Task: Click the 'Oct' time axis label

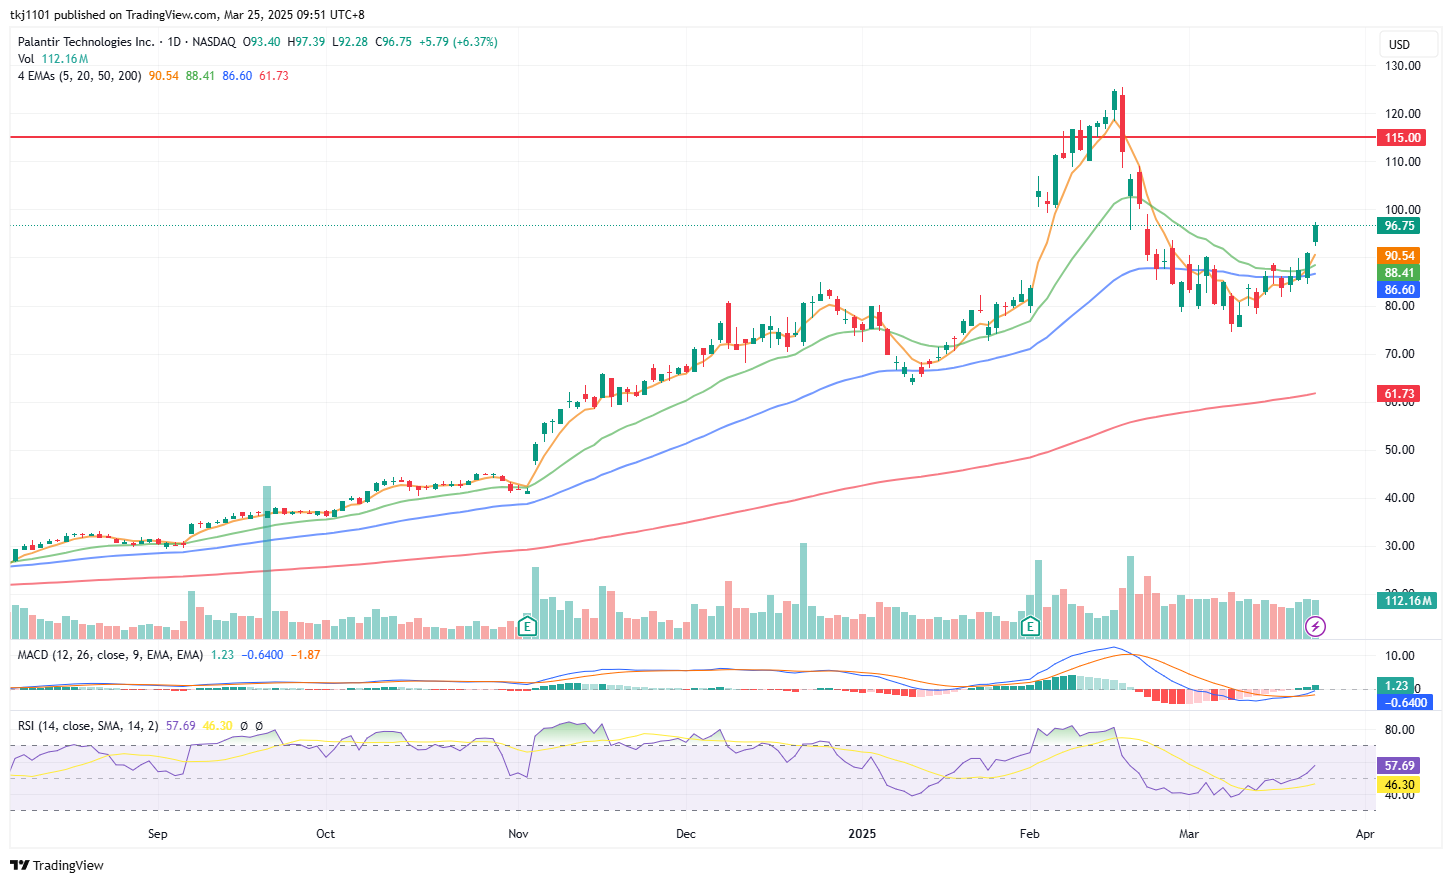Action: click(325, 834)
